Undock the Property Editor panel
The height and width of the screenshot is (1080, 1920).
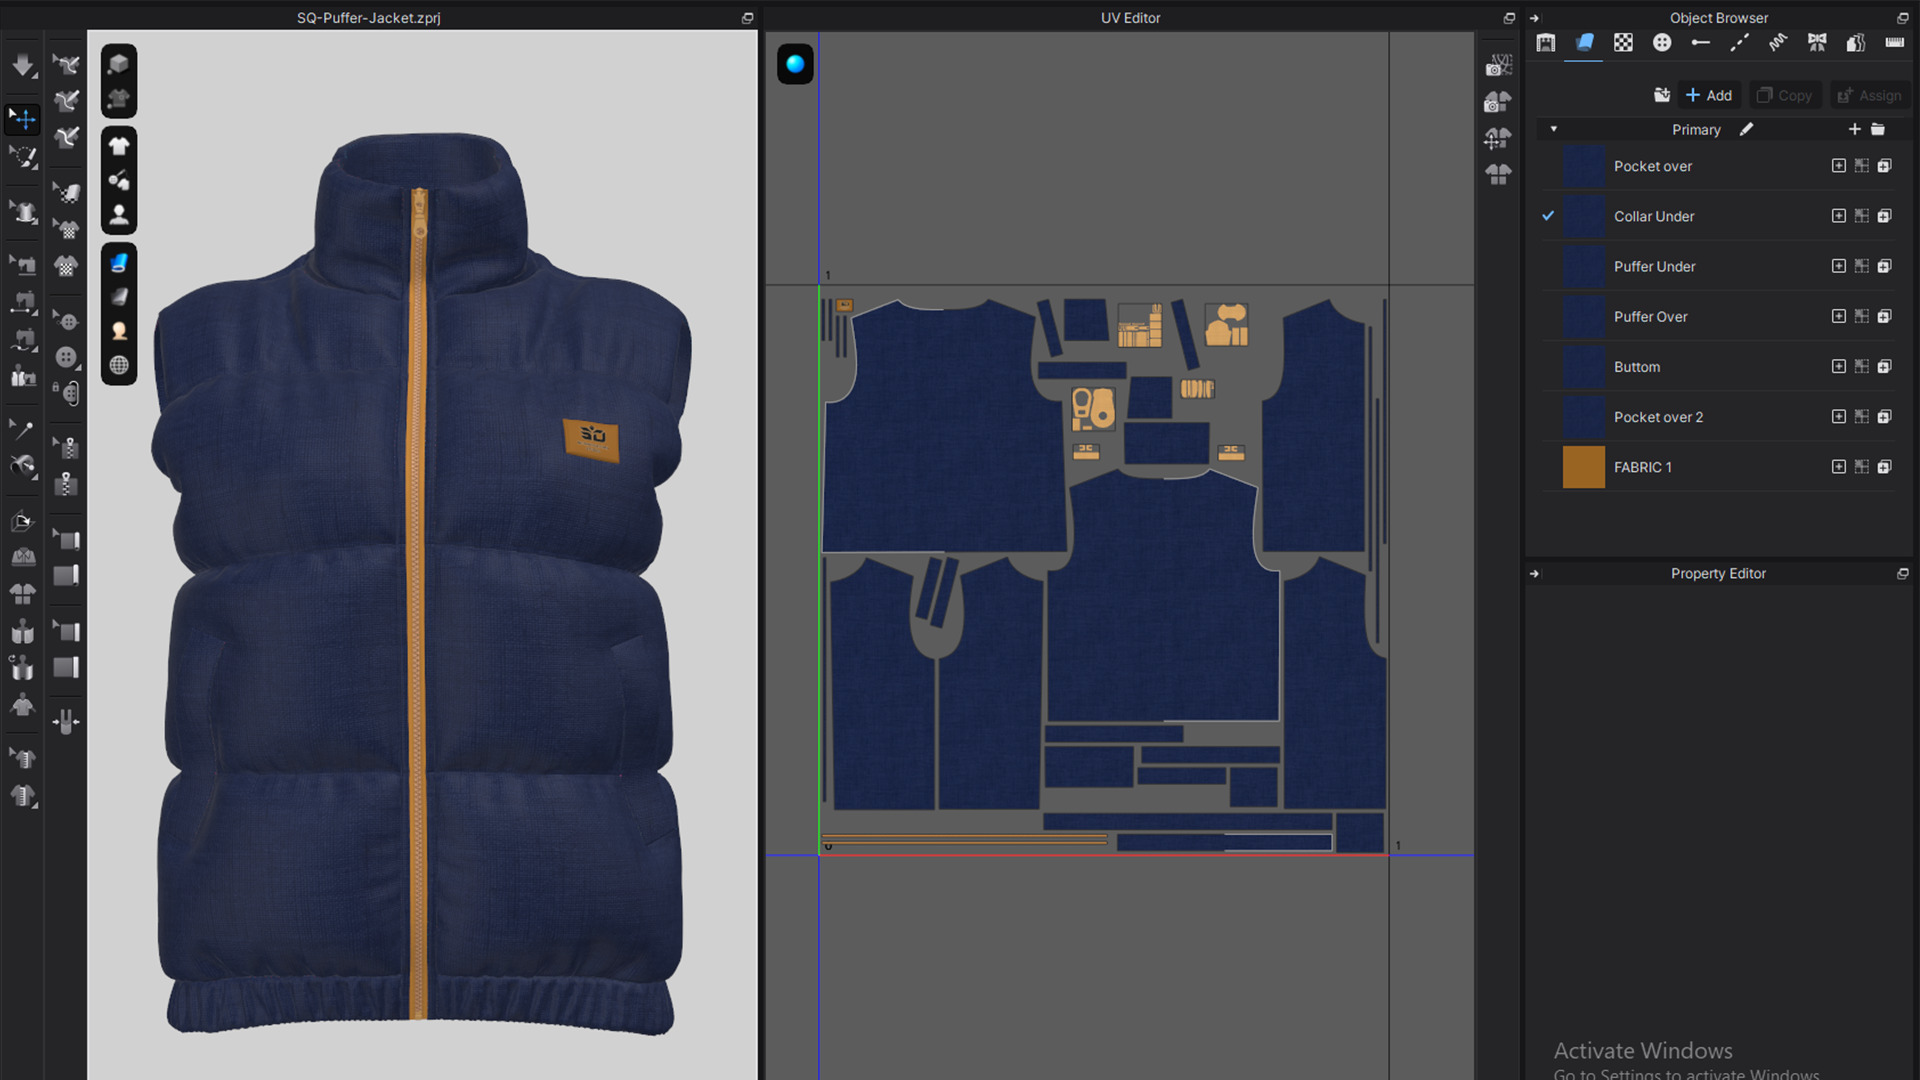click(x=1903, y=574)
